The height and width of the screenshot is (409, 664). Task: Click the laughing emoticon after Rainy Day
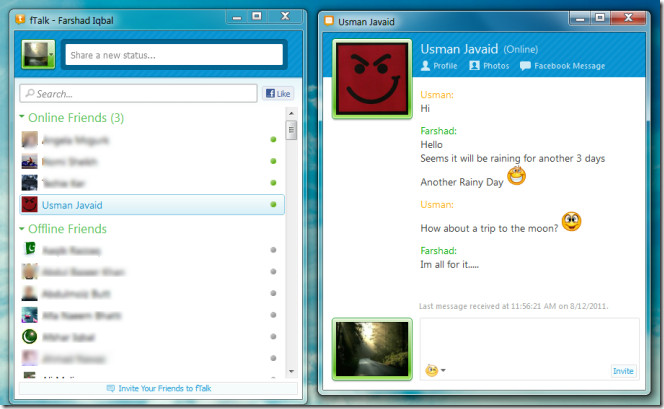[517, 175]
